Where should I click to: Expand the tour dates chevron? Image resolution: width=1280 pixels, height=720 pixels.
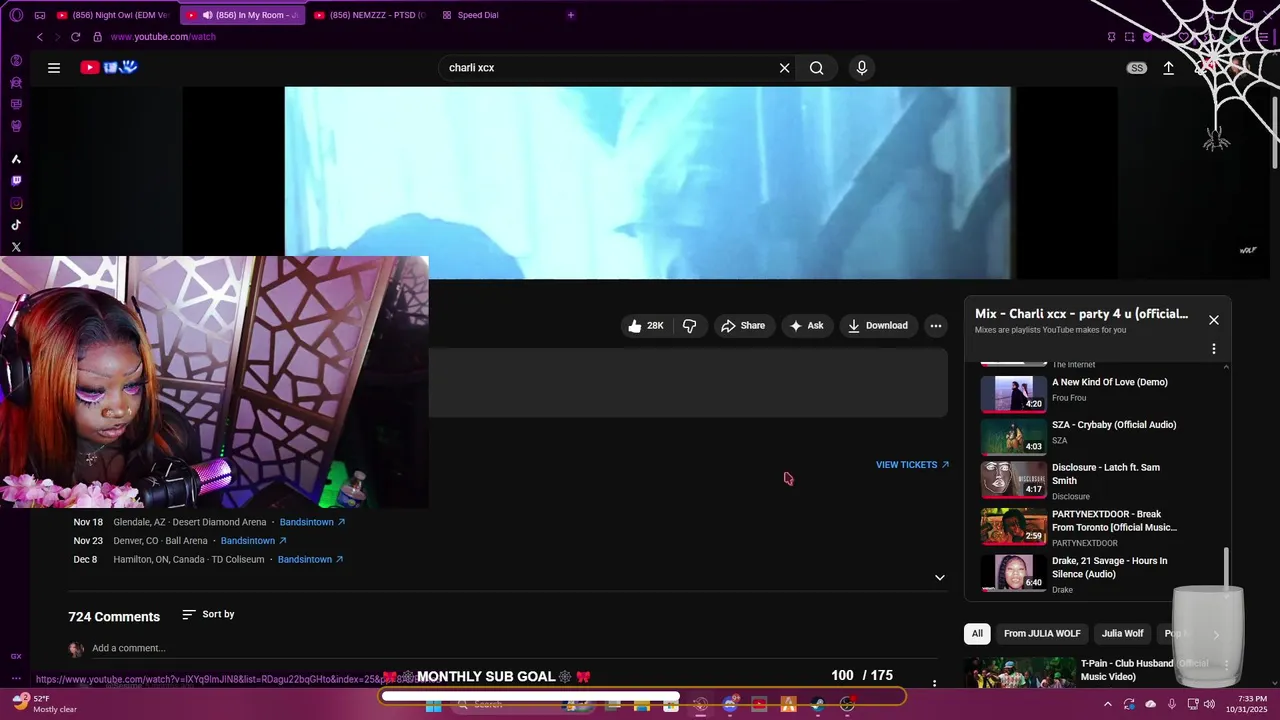939,577
